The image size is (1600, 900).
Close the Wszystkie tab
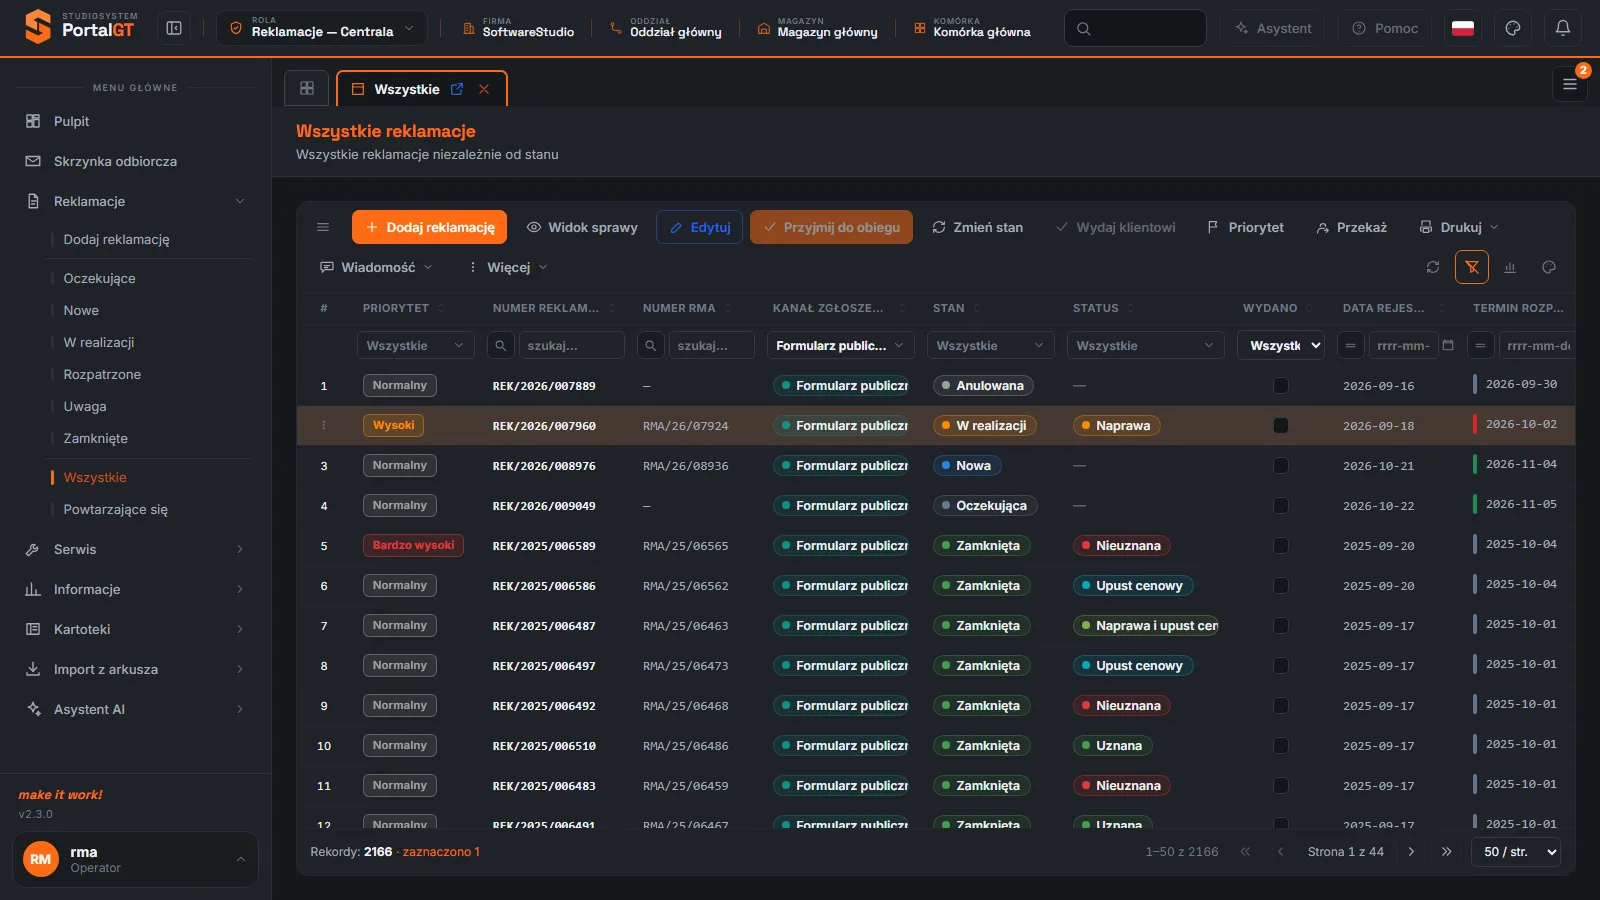484,89
